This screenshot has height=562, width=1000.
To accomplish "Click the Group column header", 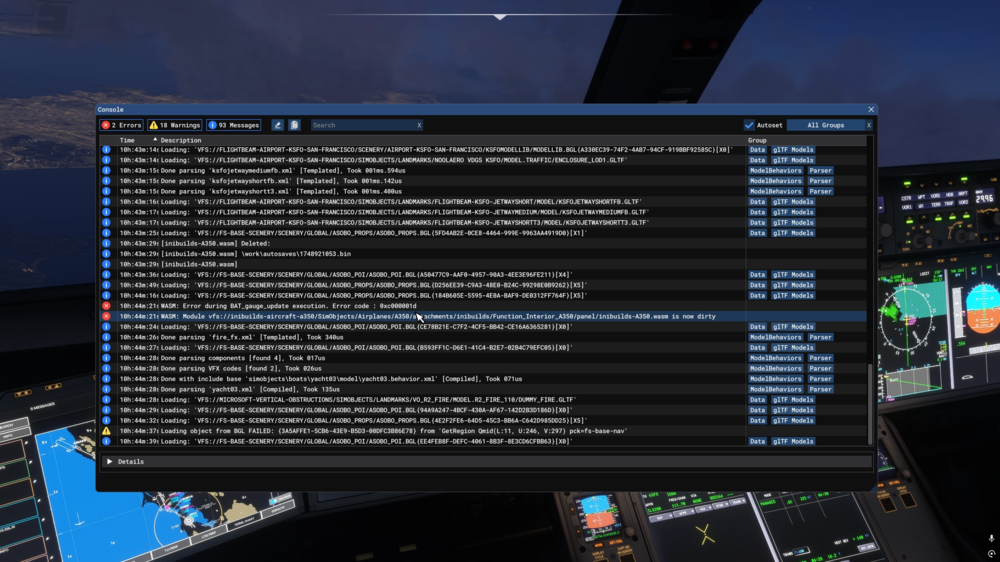I will click(757, 140).
